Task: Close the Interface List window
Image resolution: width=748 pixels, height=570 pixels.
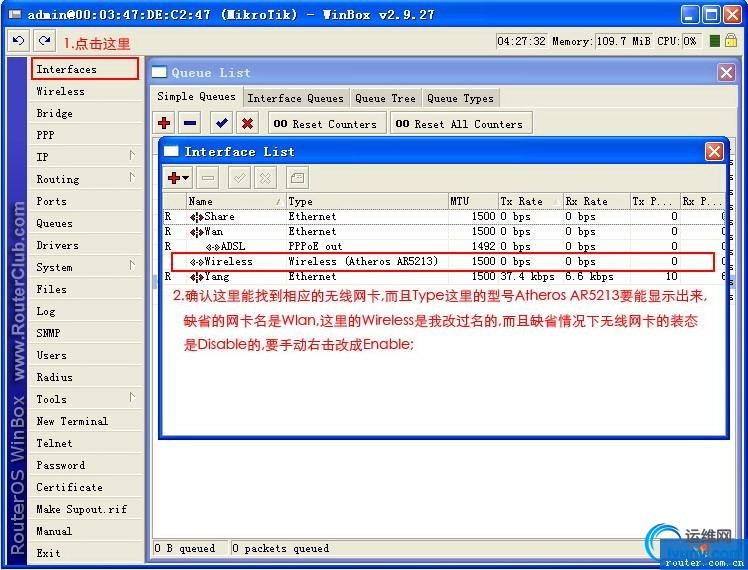Action: 714,152
